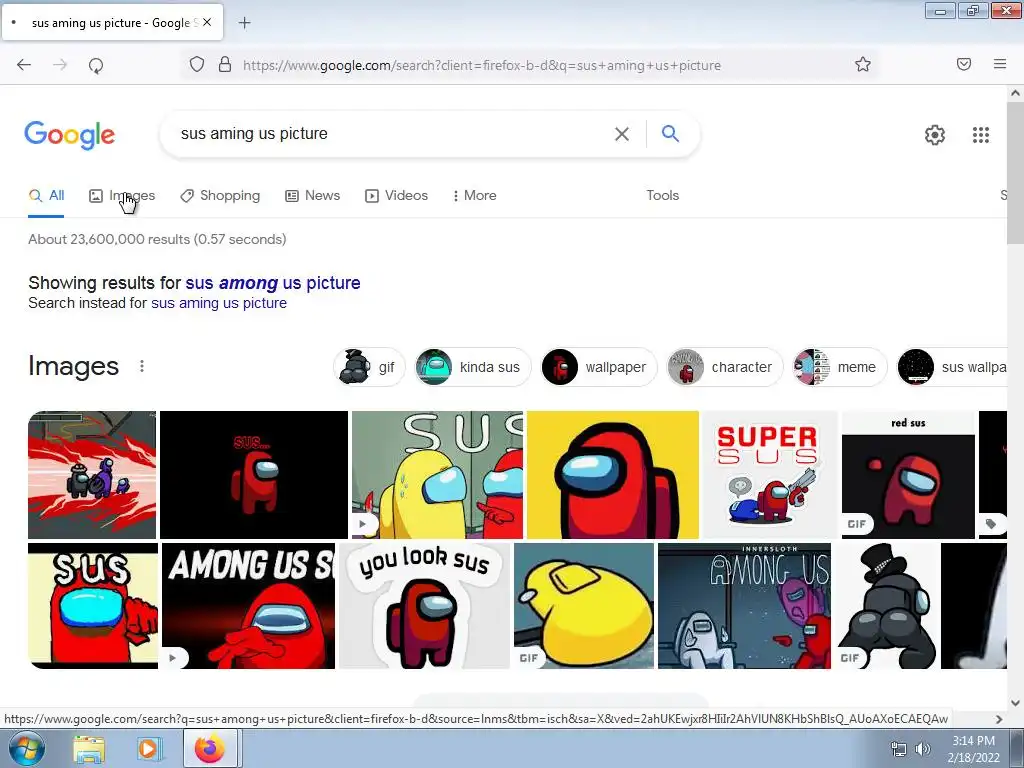Open Google settings gear
This screenshot has height=768, width=1024.
pos(935,135)
